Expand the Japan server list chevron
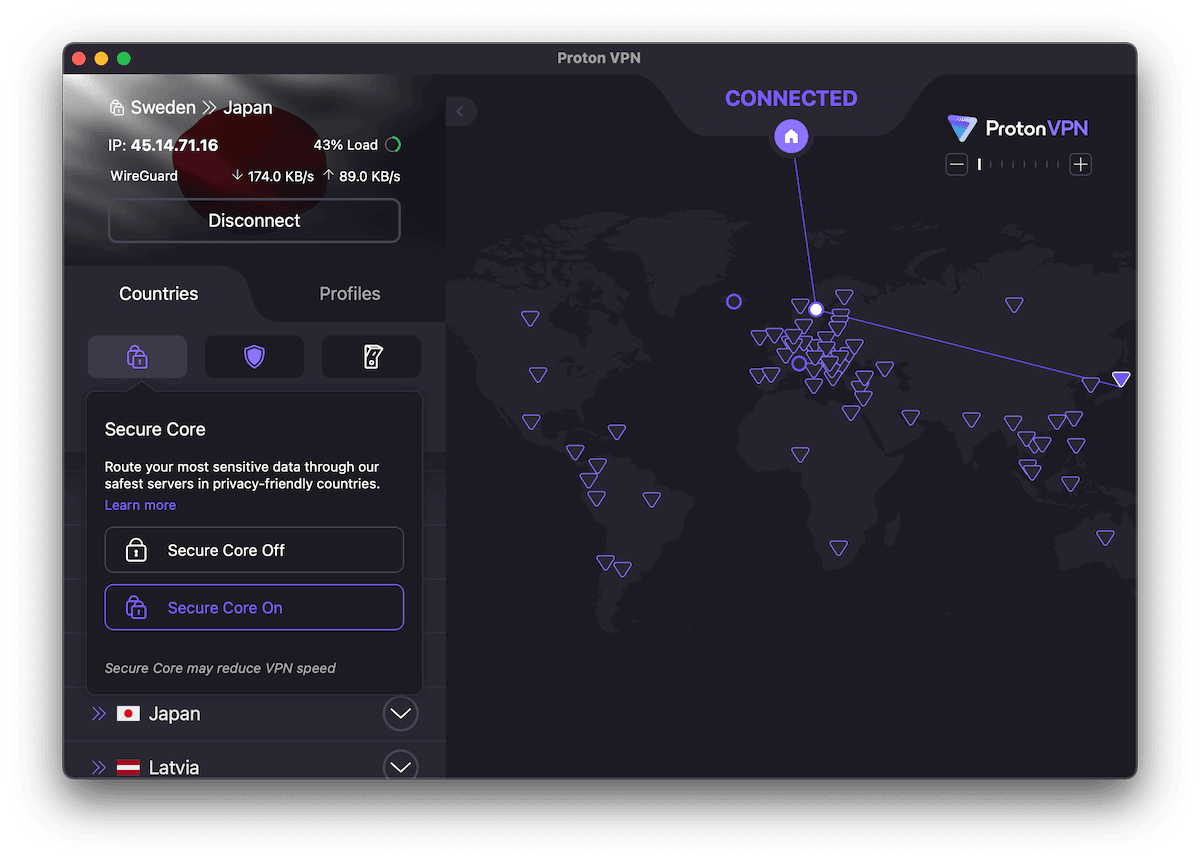The image size is (1200, 862). [400, 714]
